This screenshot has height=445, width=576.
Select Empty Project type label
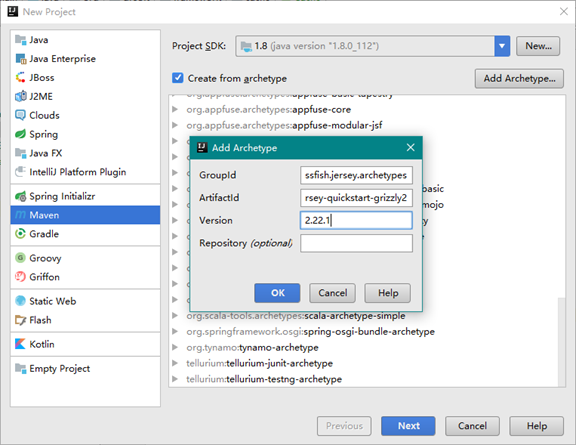[60, 368]
